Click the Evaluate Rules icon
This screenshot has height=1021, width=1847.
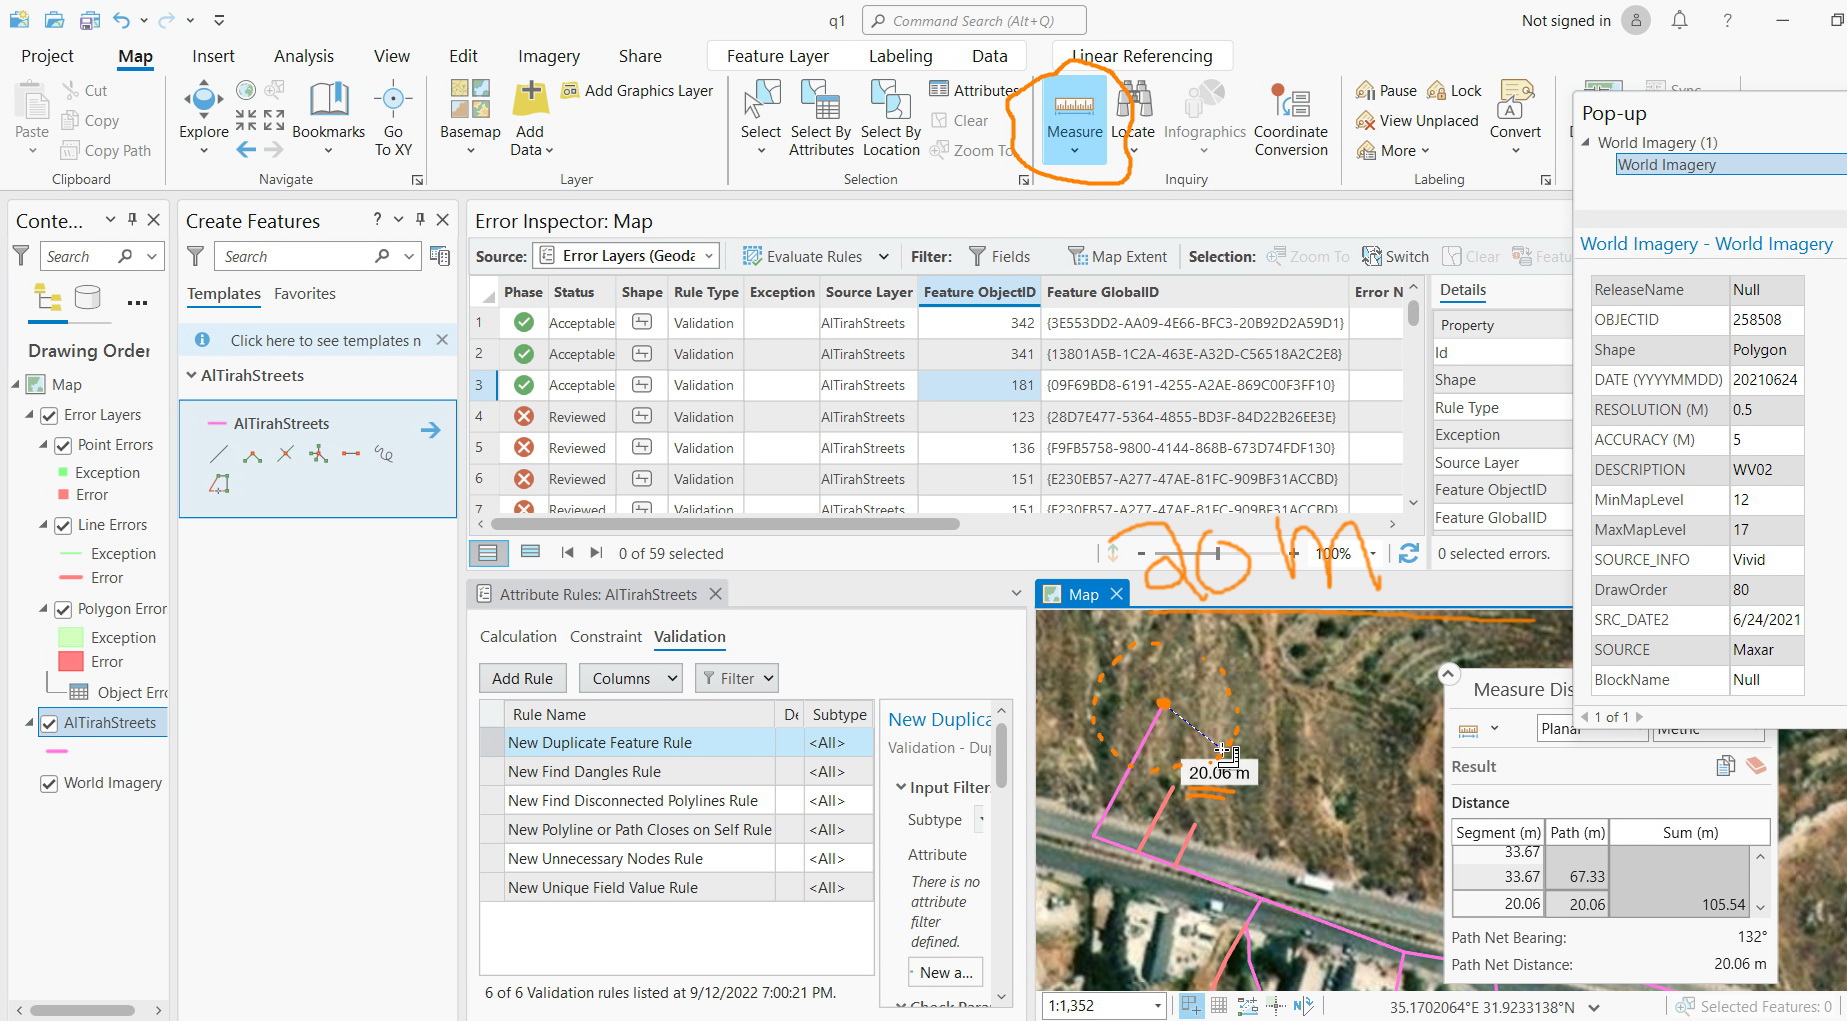[x=752, y=257]
